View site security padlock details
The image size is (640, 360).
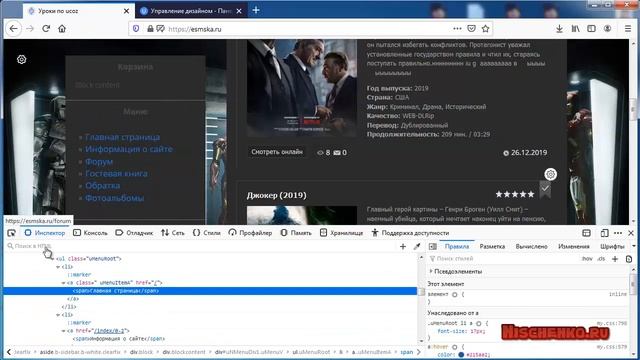(151, 29)
